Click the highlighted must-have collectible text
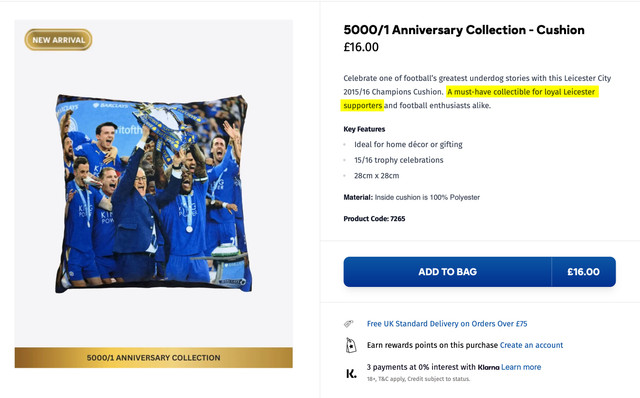This screenshot has width=640, height=398. click(469, 98)
